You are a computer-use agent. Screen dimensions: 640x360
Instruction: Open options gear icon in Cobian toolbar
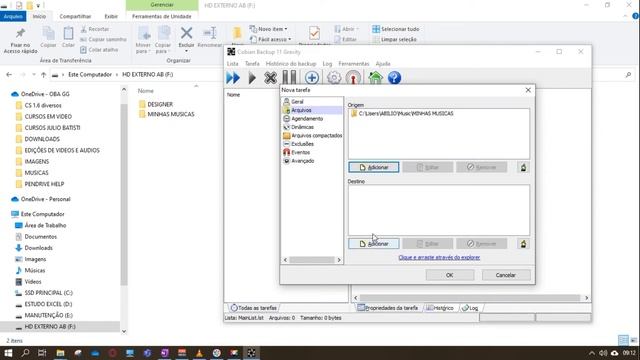point(334,78)
